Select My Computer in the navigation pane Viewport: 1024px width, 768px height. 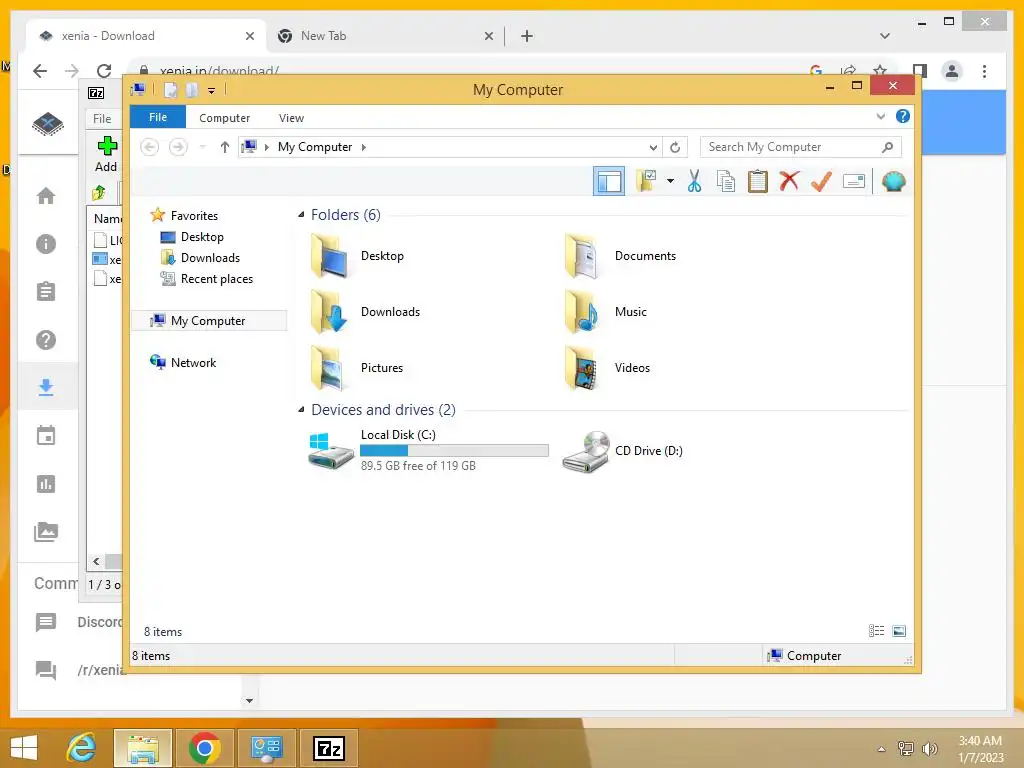click(x=208, y=321)
